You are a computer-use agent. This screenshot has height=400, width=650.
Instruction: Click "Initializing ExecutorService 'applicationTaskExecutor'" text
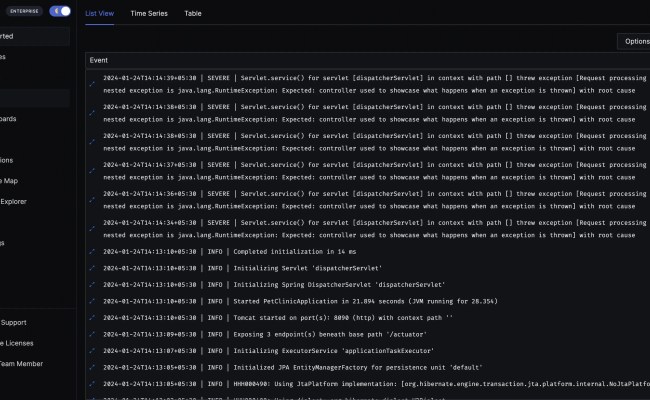[334, 351]
